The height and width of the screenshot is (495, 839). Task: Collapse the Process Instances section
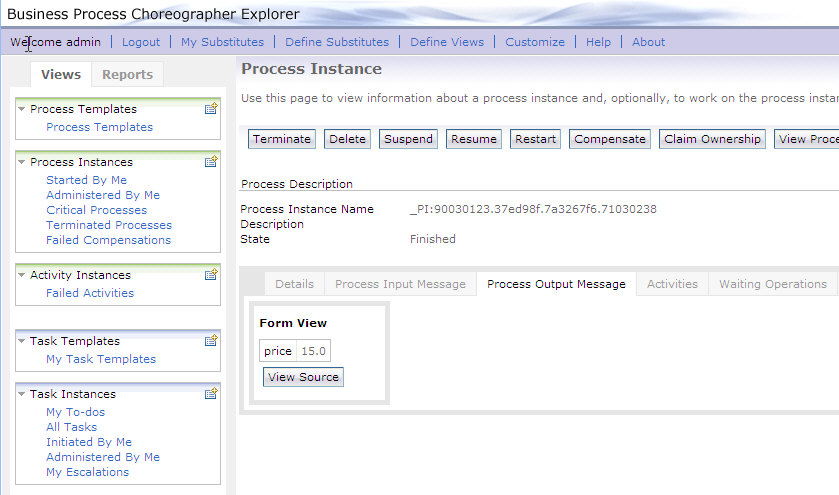coord(21,162)
